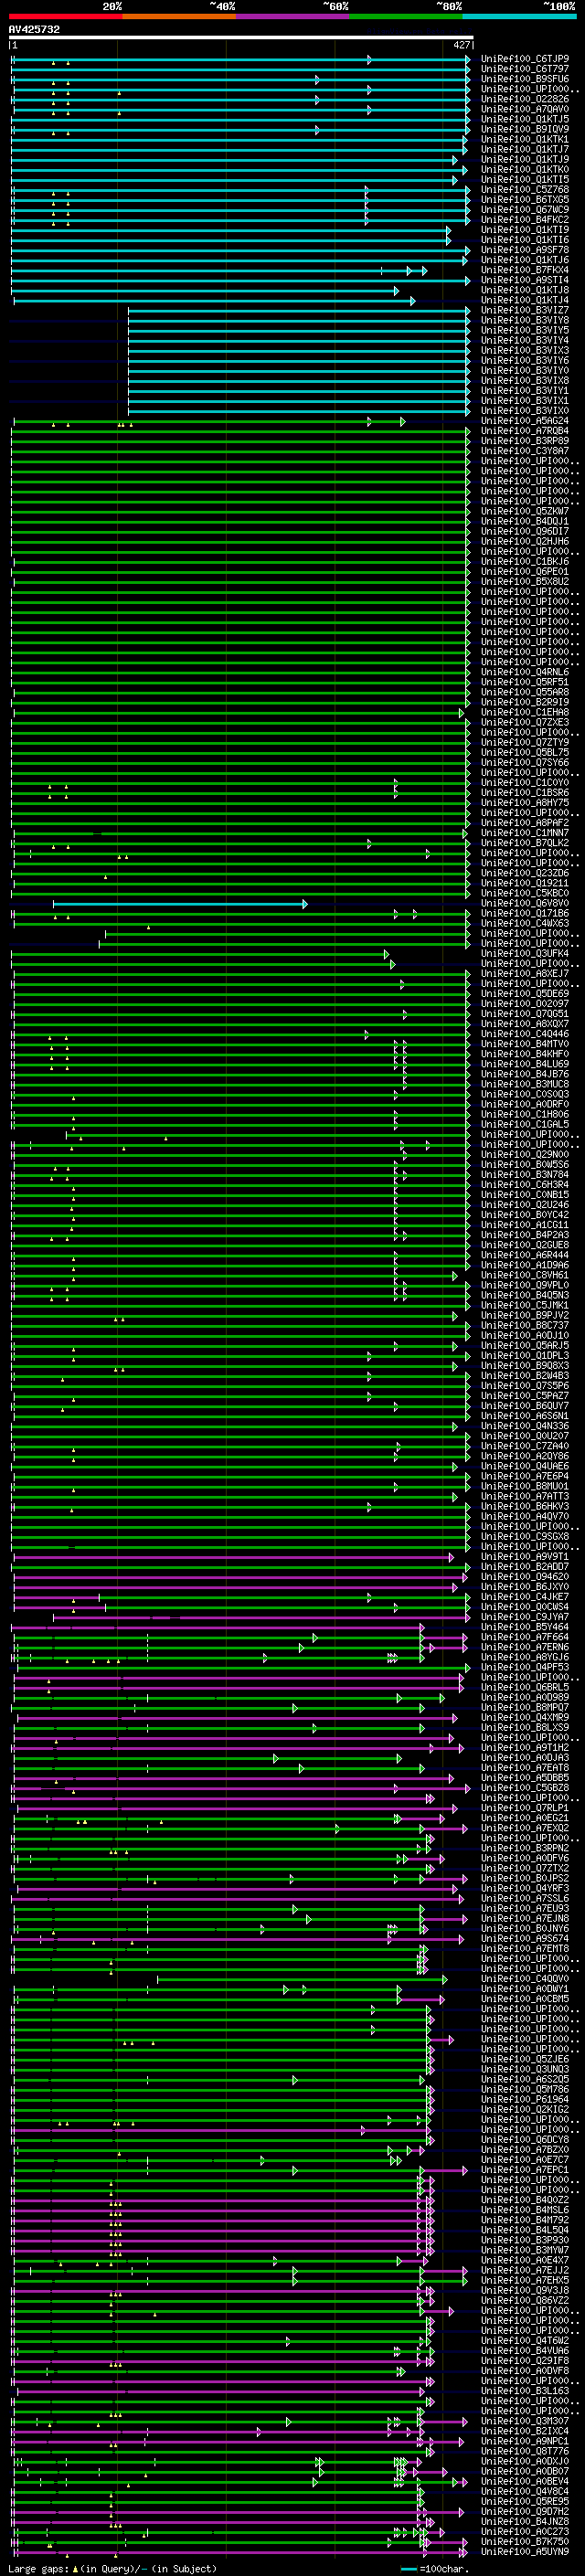Open hit UniRef100_C1BKJ6
This screenshot has width=585, height=2576.
tap(524, 562)
